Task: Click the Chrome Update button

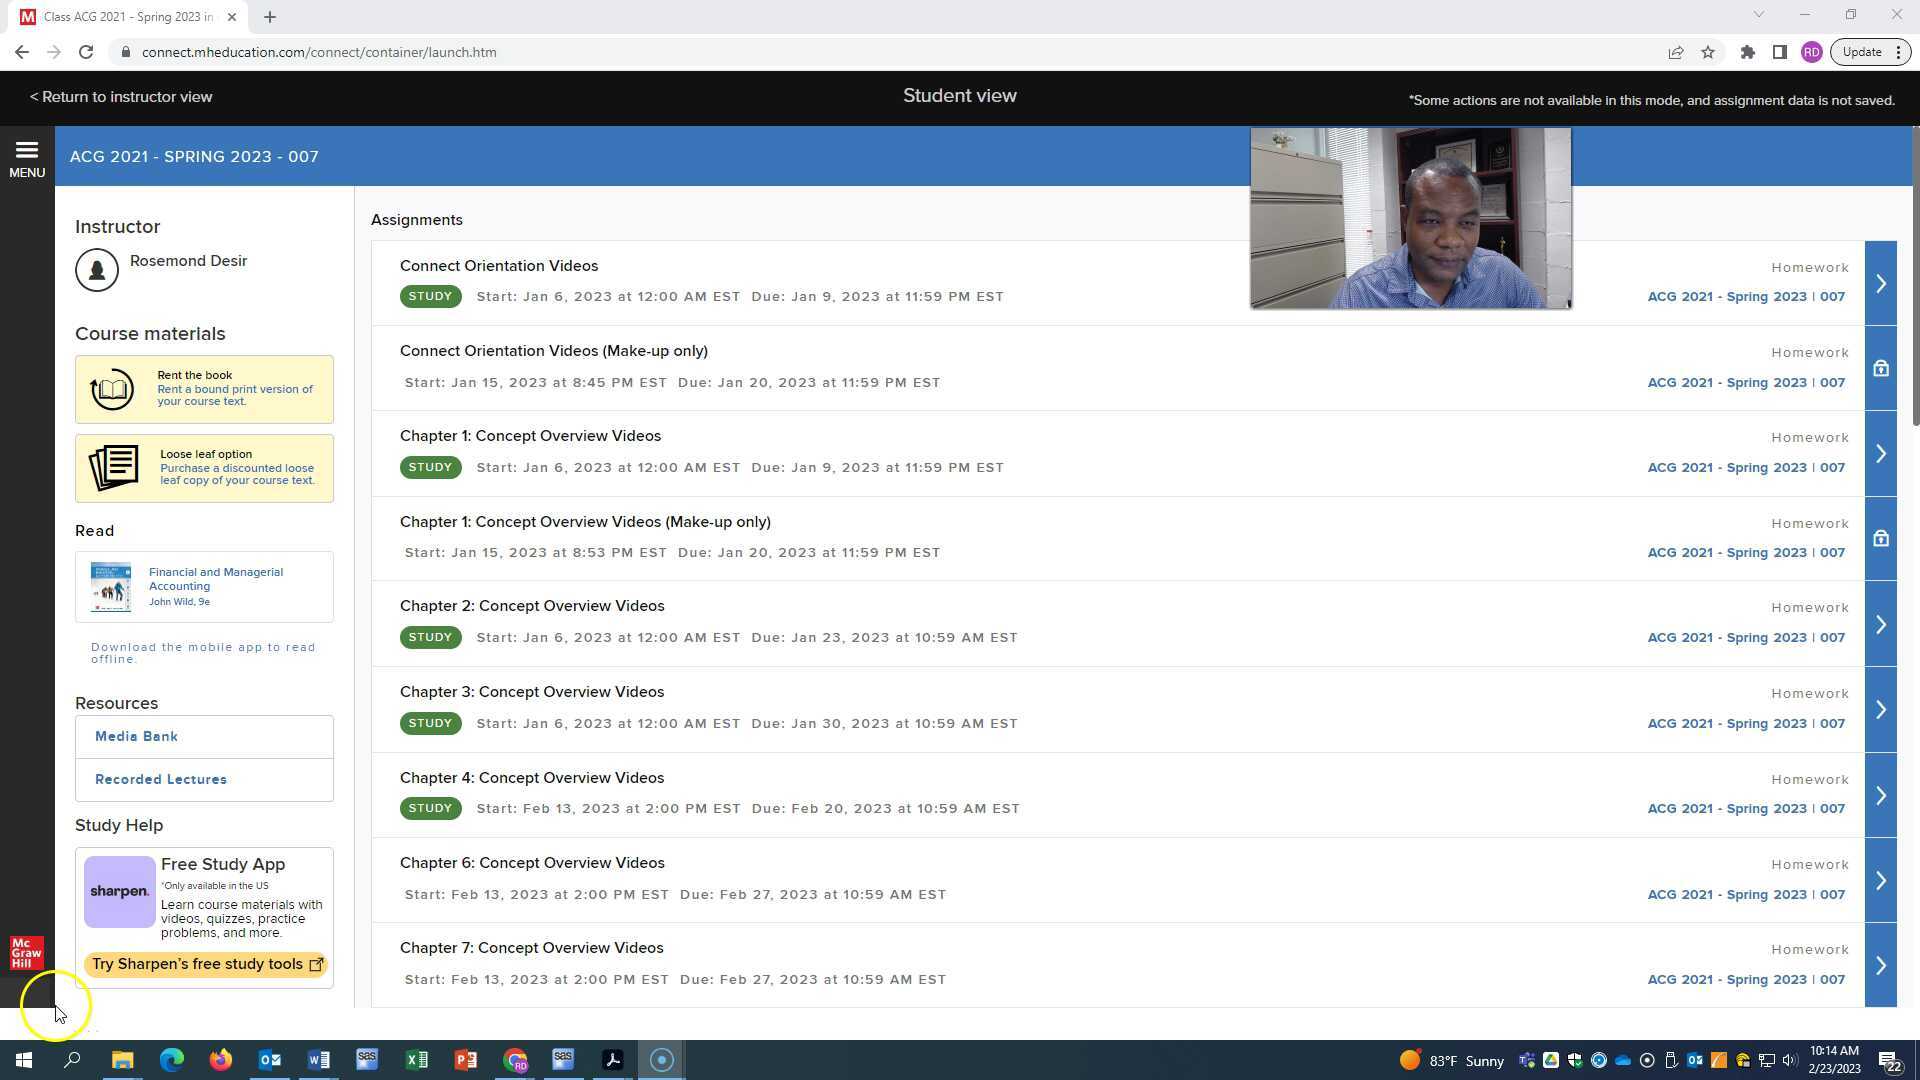Action: (x=1870, y=52)
